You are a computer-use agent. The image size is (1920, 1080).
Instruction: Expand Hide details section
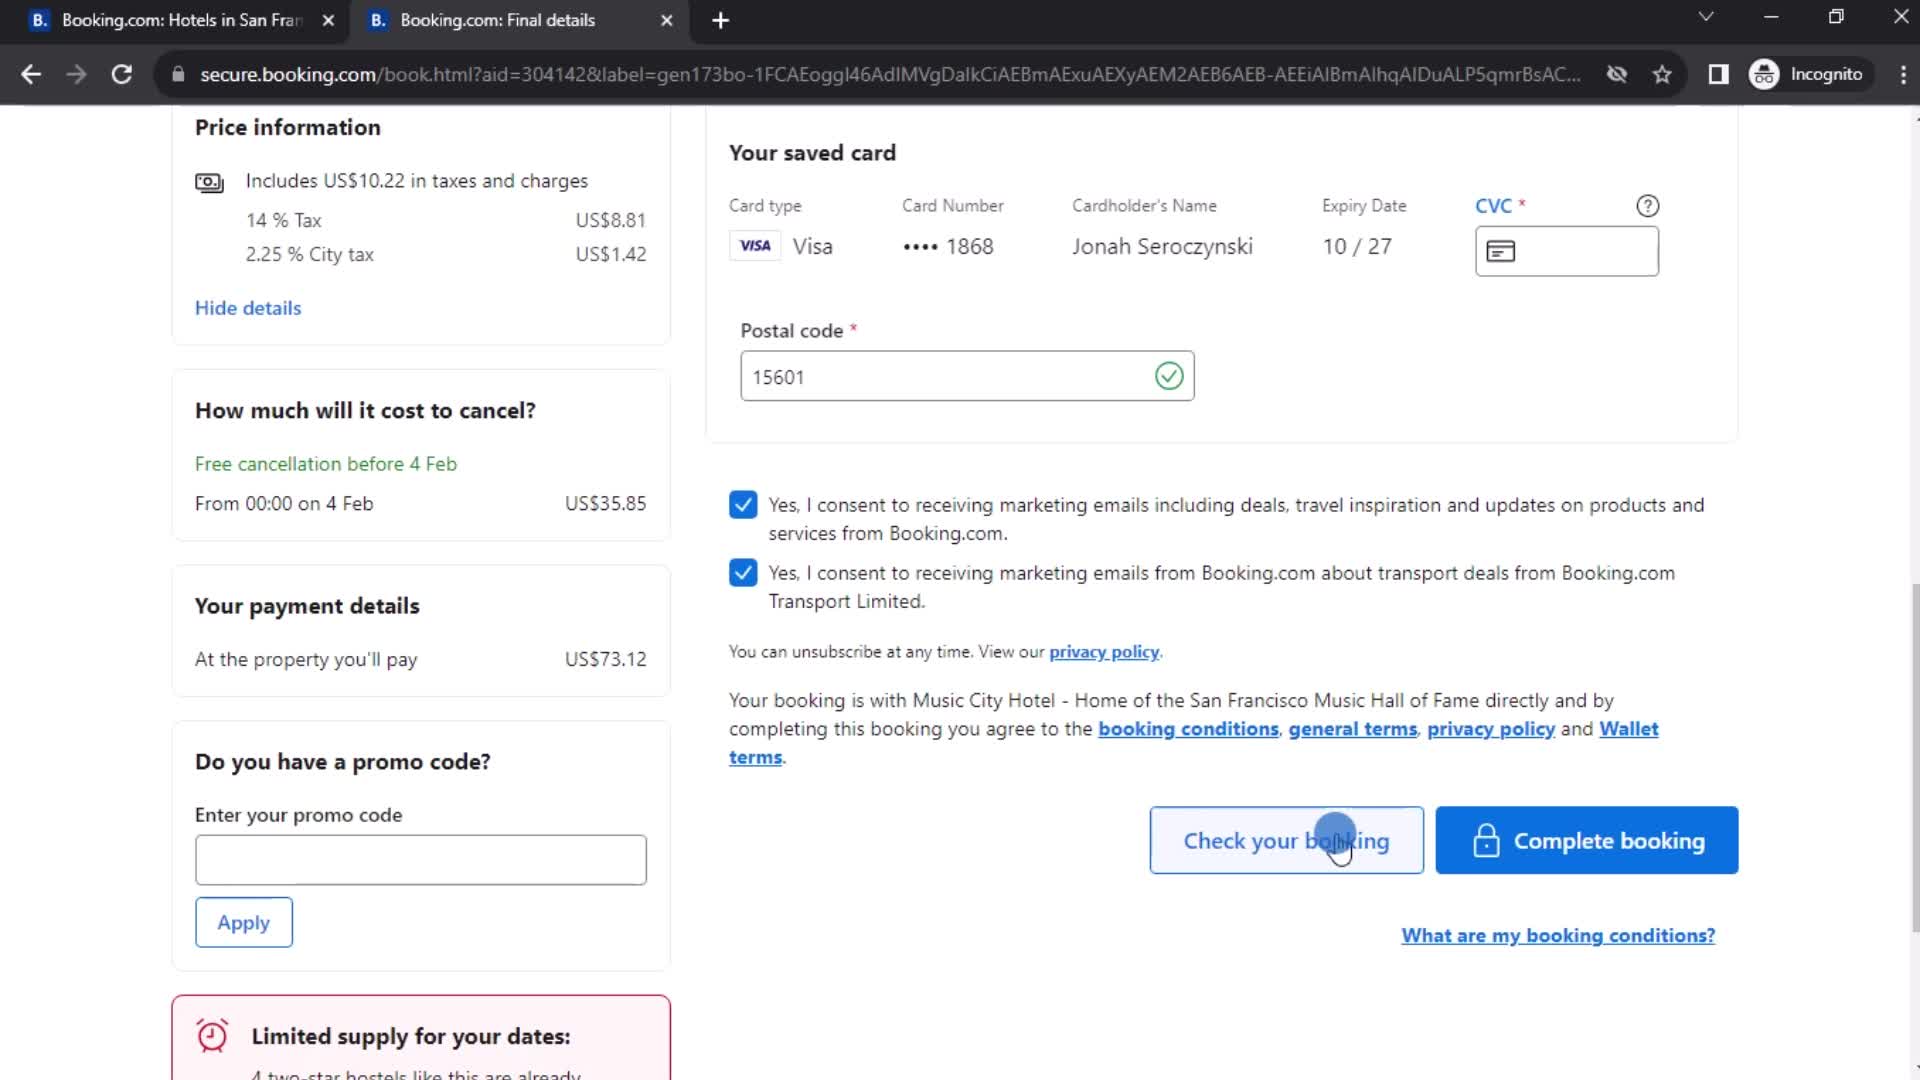coord(248,307)
